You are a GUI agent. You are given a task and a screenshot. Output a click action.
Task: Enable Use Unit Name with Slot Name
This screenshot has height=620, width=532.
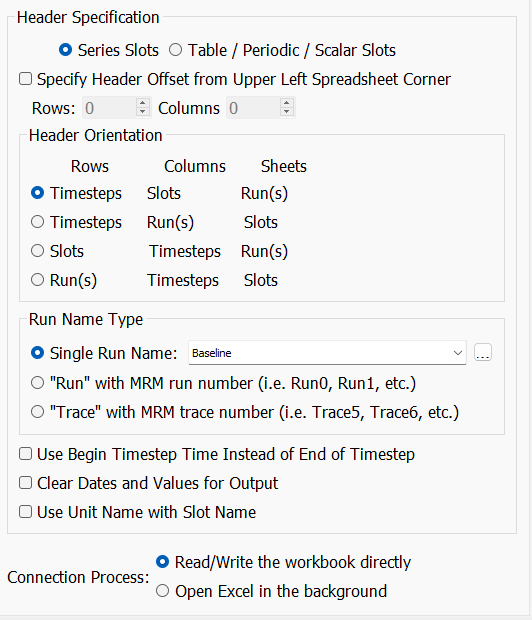pos(25,512)
